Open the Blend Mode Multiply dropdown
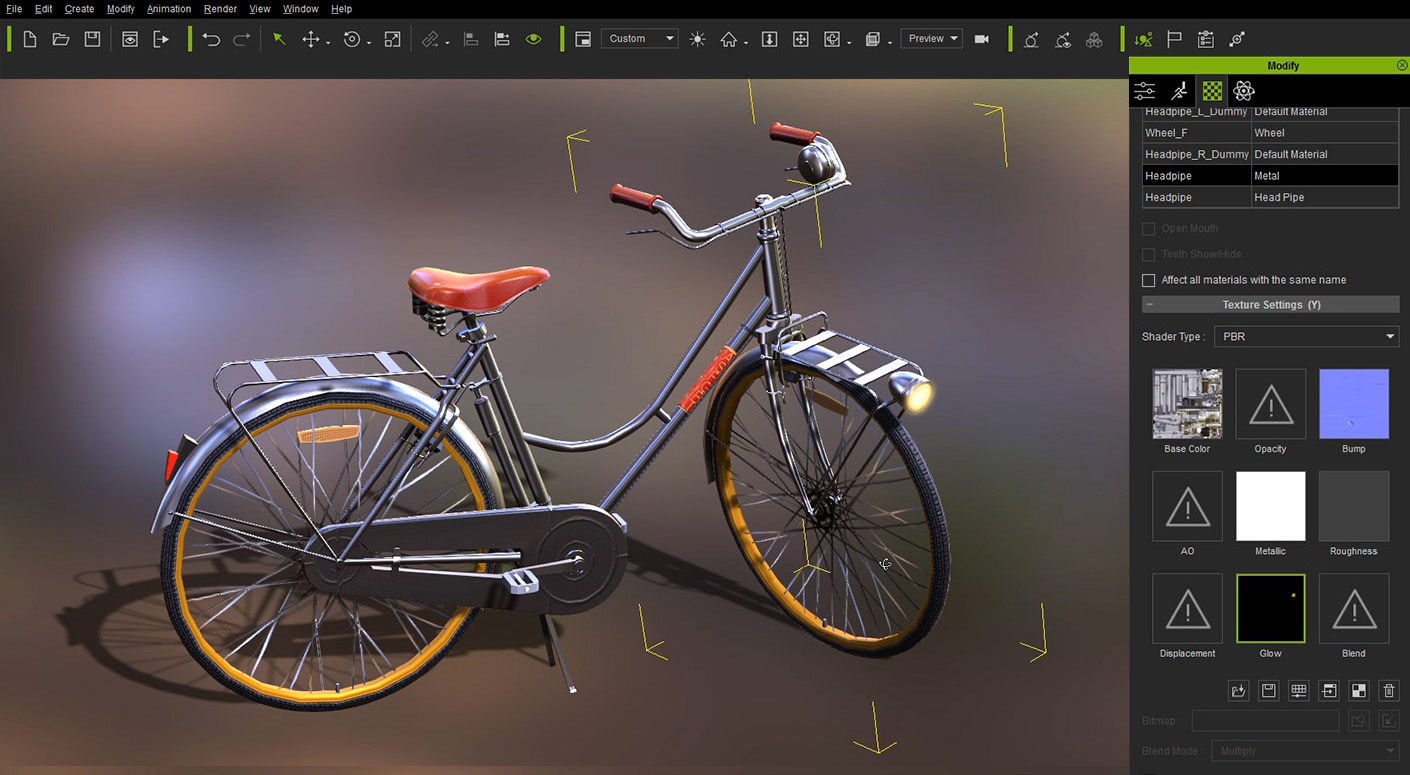 [x=1305, y=751]
